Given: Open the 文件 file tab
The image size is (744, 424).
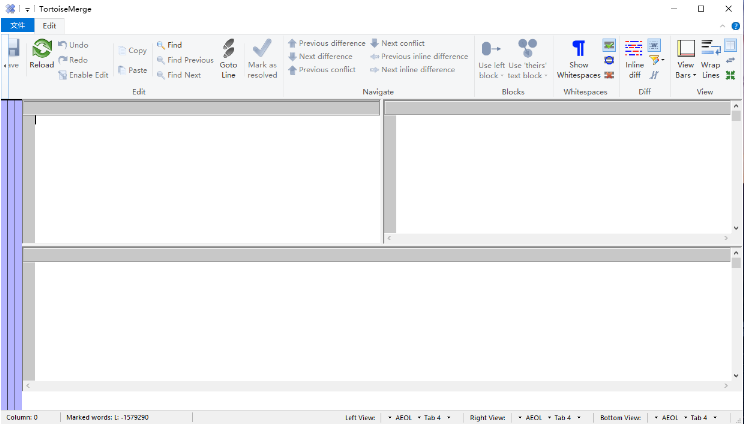Looking at the screenshot, I should [x=18, y=26].
